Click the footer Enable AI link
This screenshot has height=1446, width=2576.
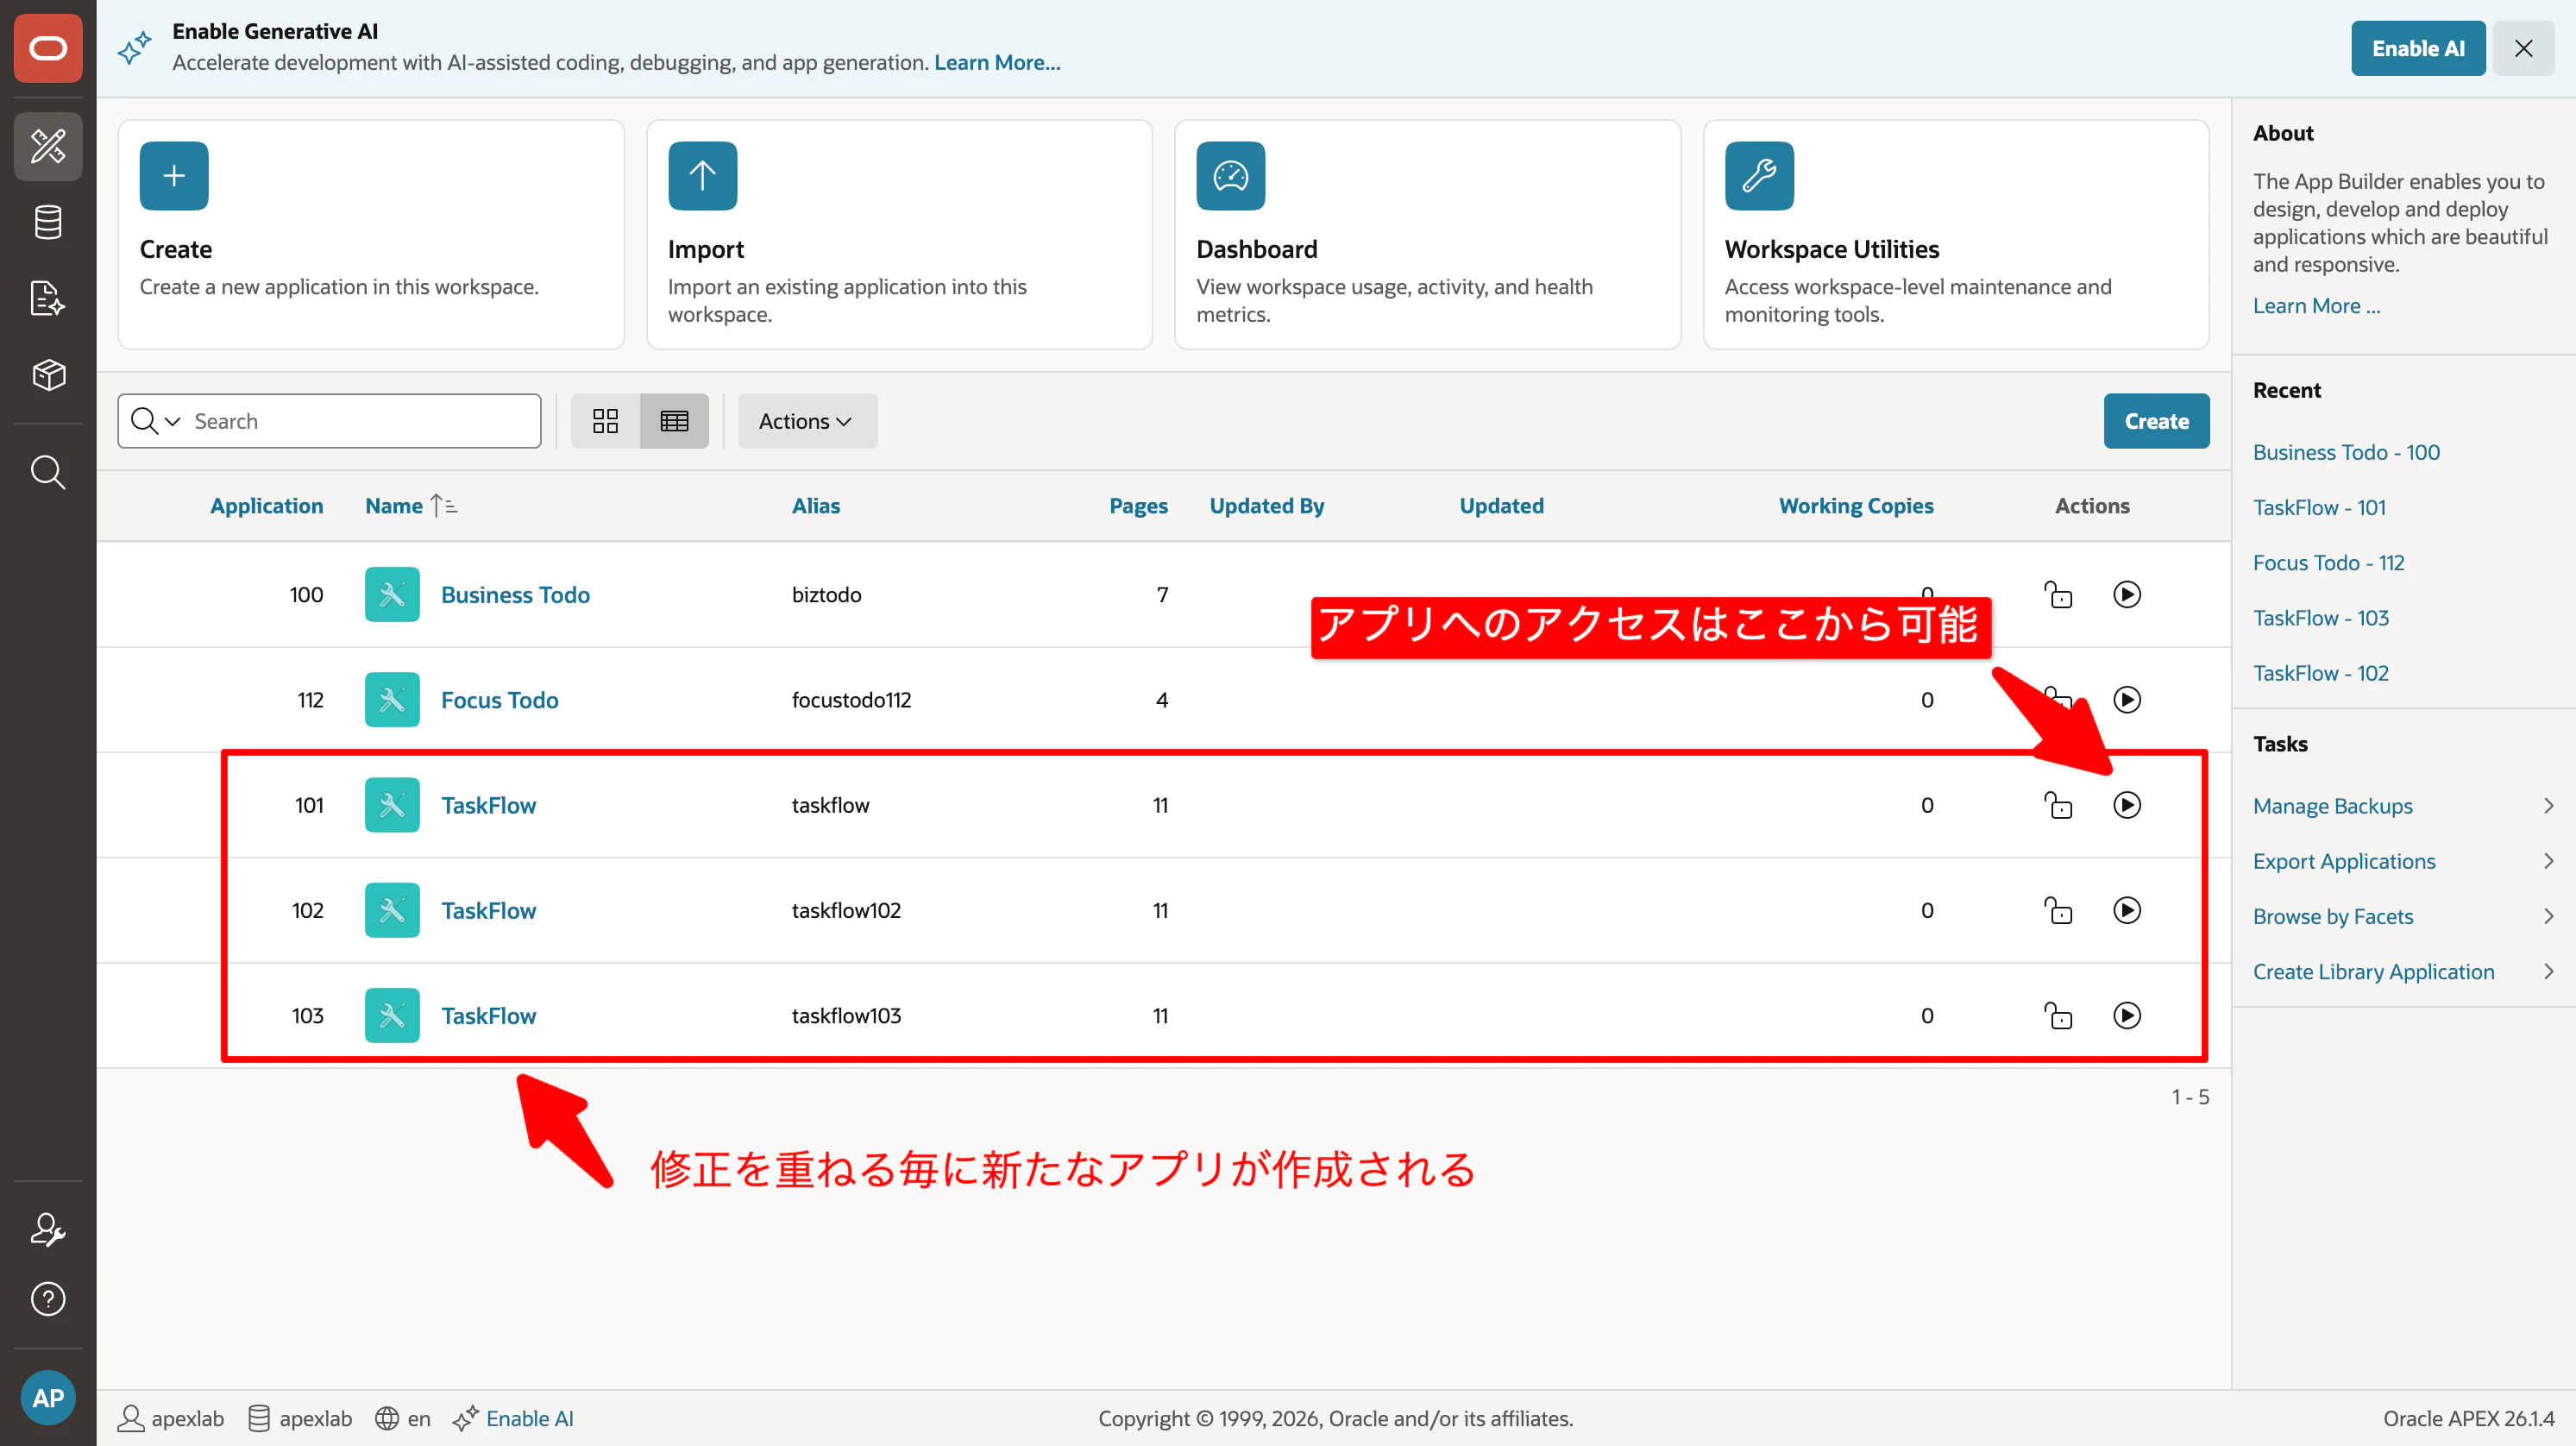coord(529,1419)
